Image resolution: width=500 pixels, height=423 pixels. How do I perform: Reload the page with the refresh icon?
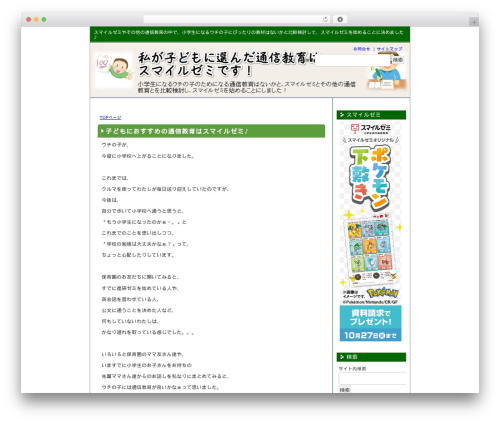pos(325,19)
